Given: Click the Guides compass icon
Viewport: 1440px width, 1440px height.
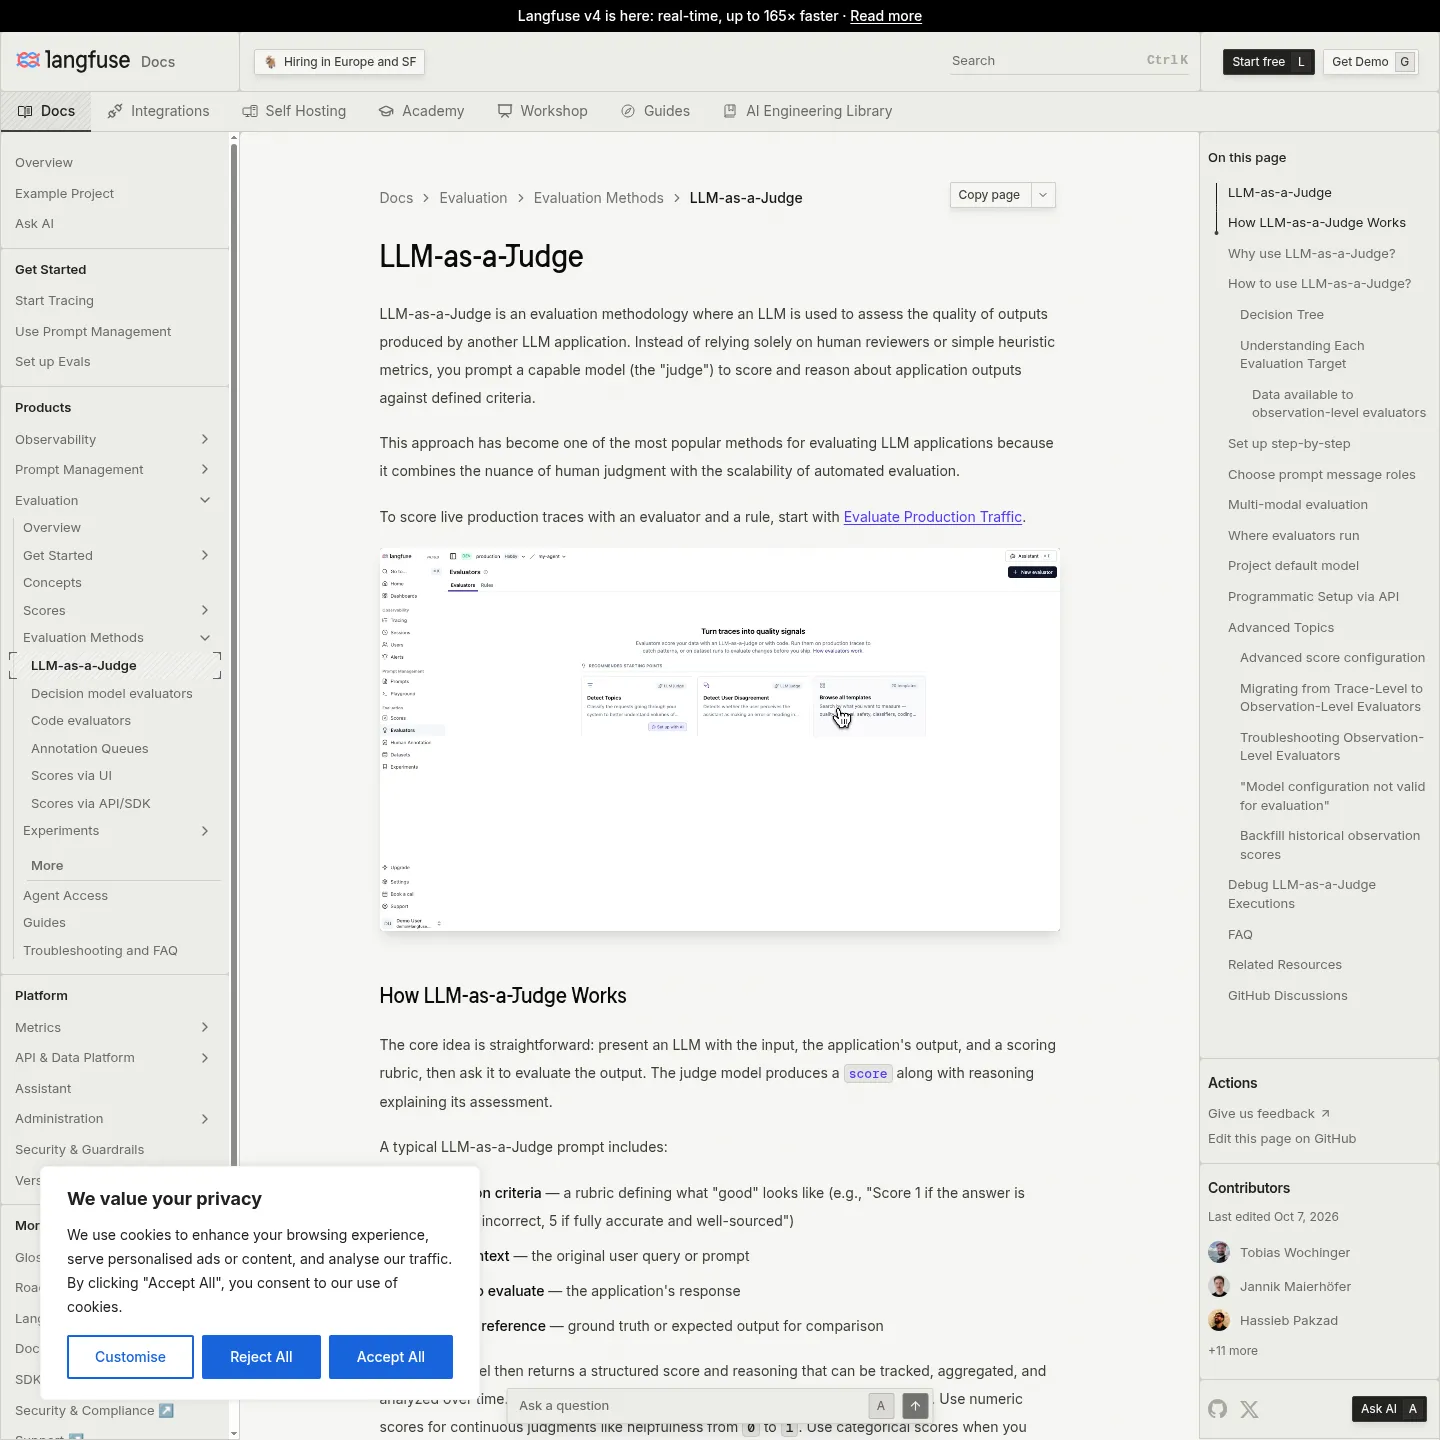Looking at the screenshot, I should point(628,111).
